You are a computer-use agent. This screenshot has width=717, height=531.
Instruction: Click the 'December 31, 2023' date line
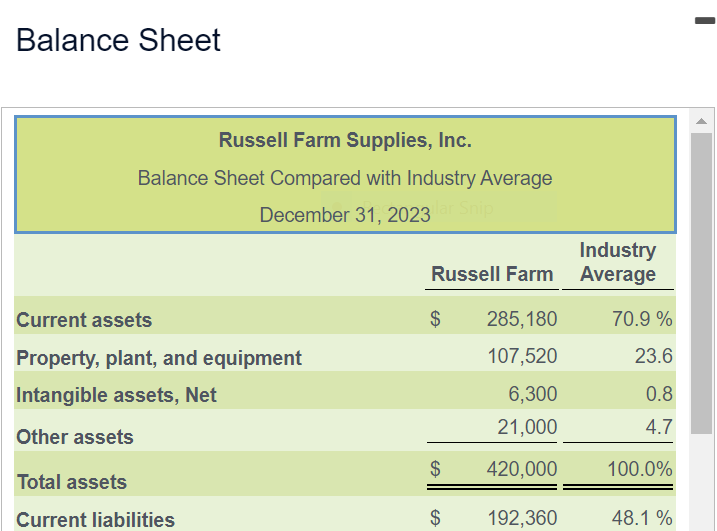pos(345,215)
